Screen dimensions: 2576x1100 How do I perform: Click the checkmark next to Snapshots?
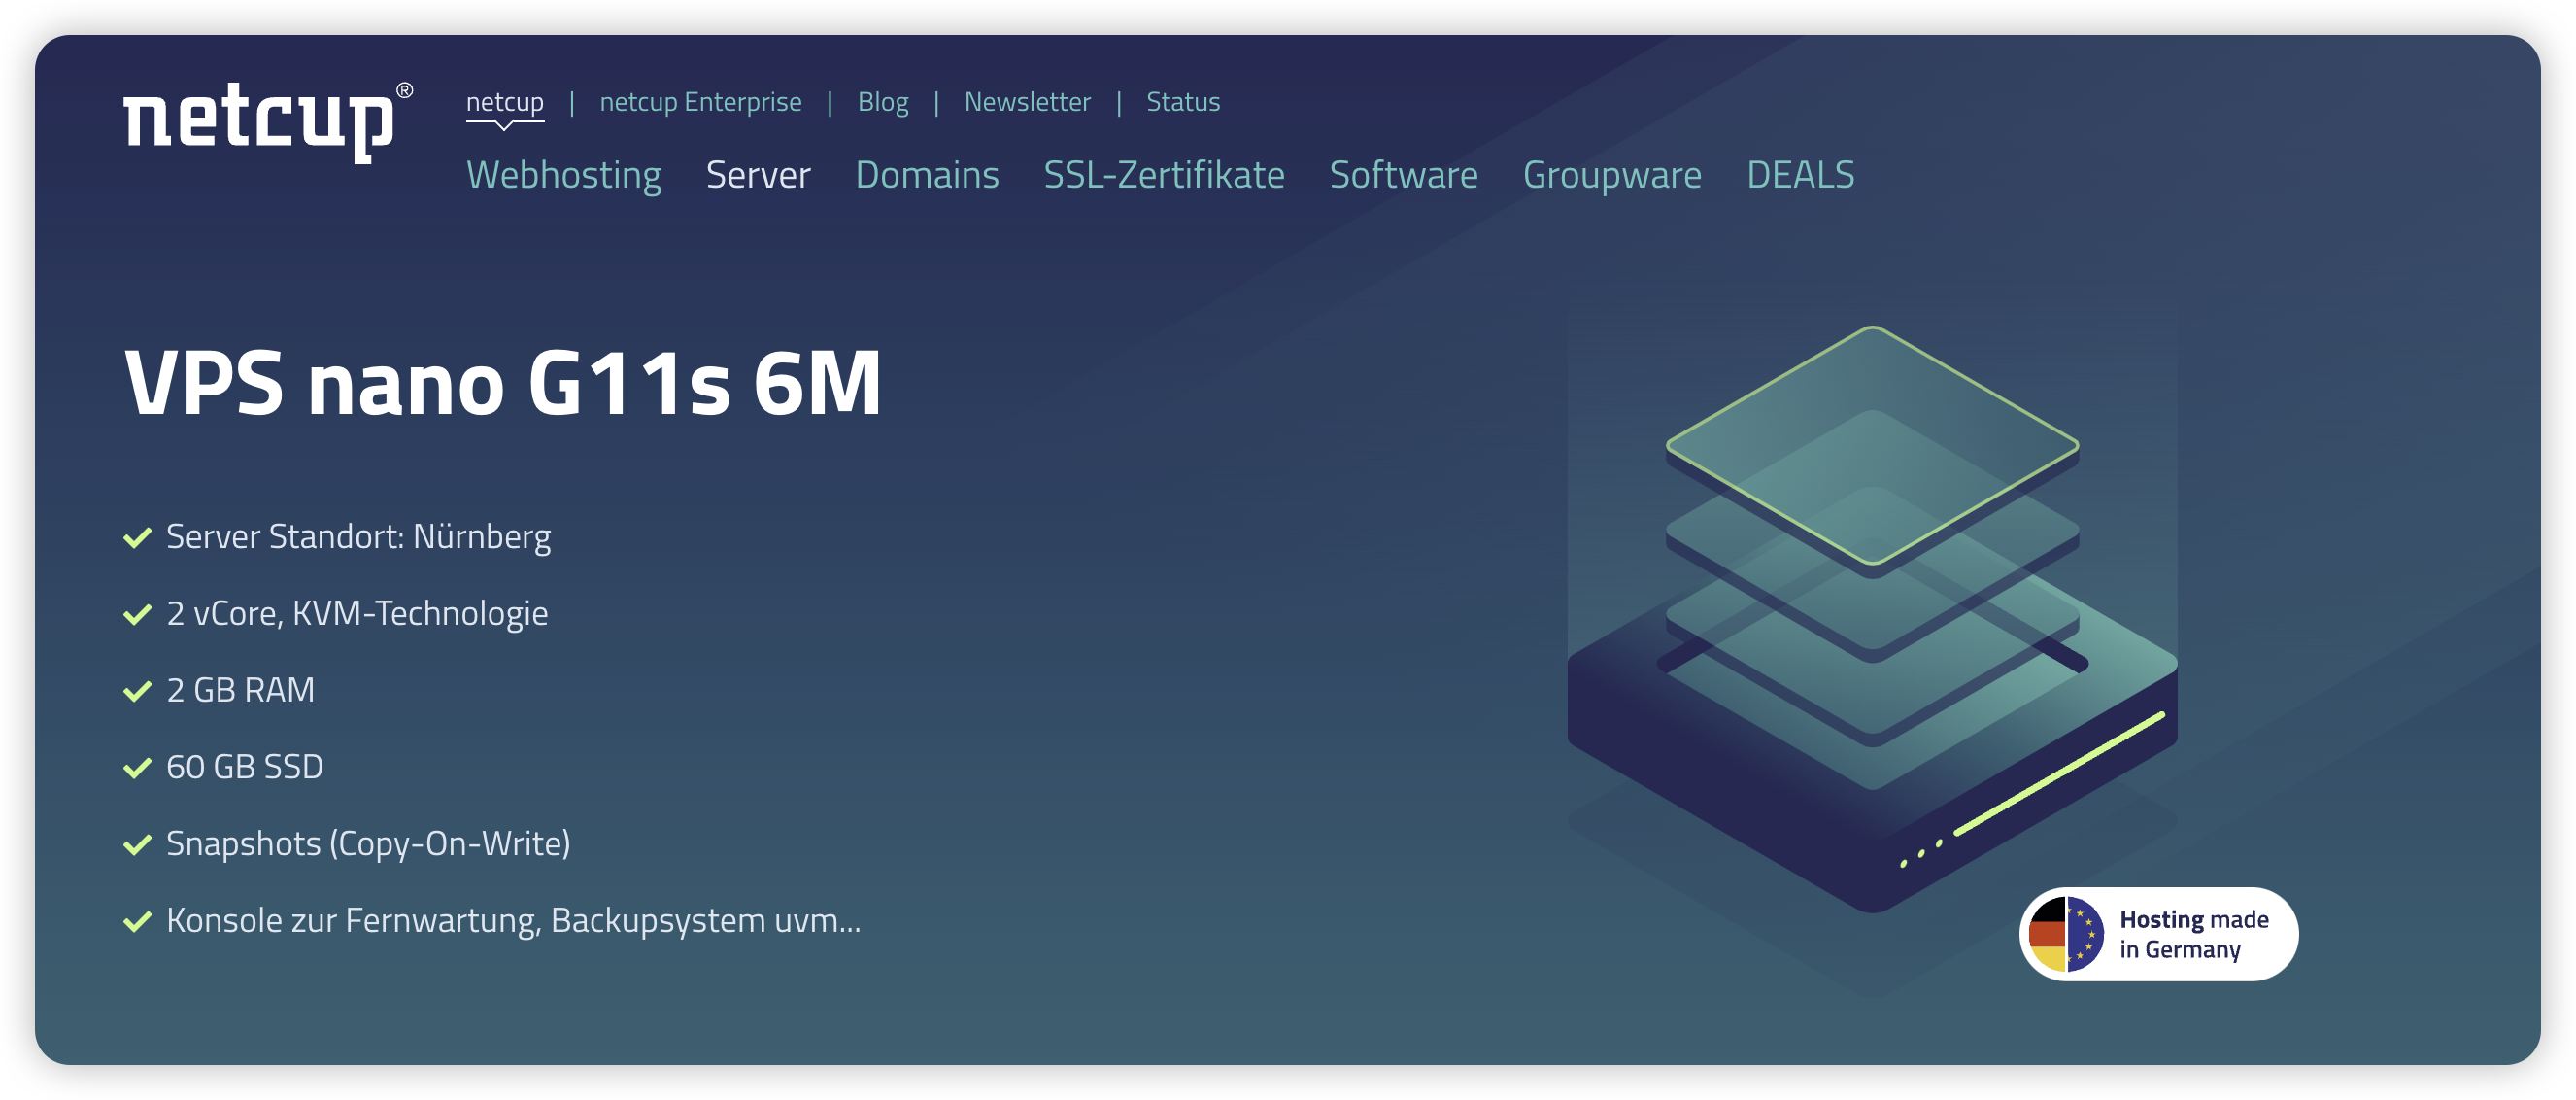(x=137, y=845)
